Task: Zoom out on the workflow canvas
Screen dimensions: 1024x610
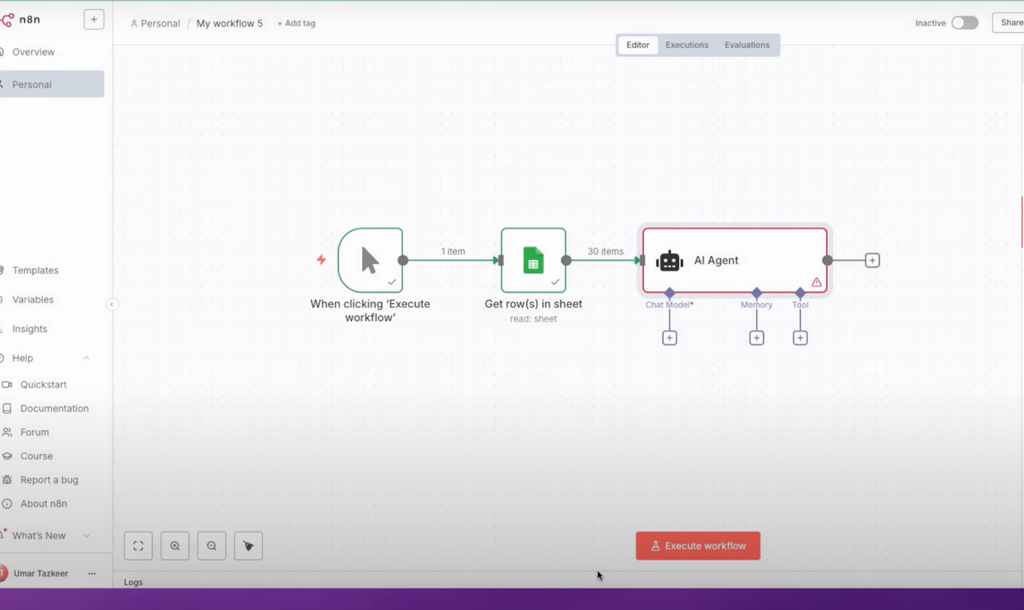Action: click(x=211, y=546)
